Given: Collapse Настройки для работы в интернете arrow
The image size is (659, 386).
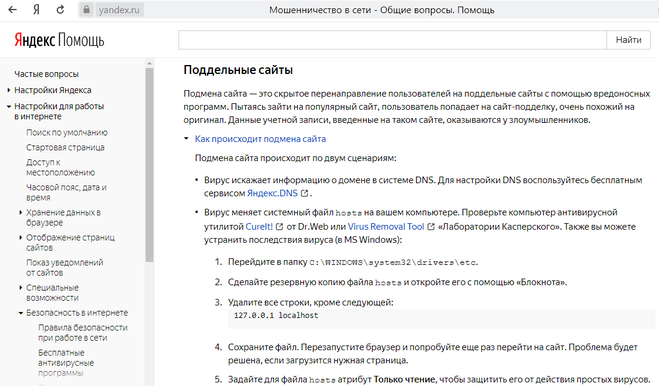Looking at the screenshot, I should click(9, 106).
